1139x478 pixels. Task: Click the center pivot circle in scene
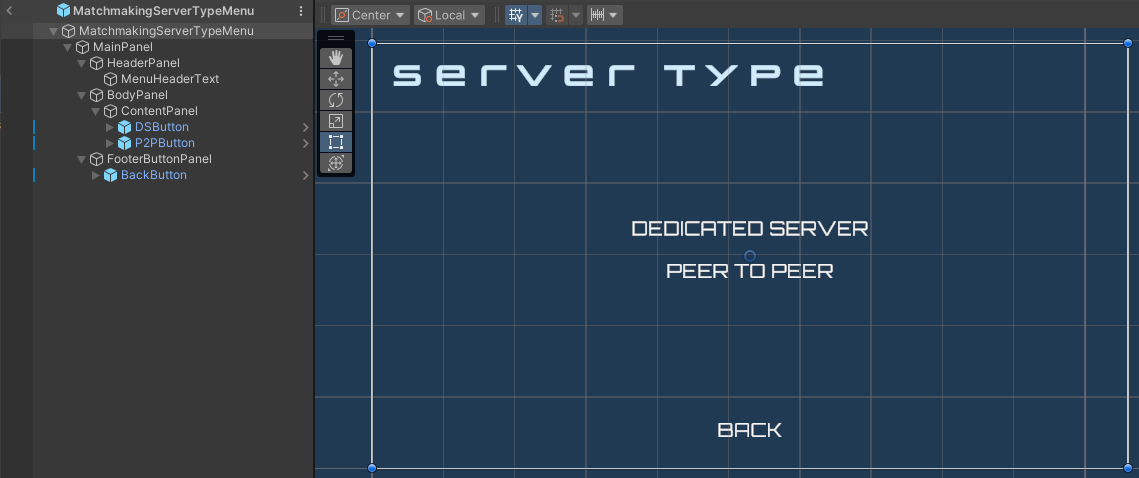750,256
